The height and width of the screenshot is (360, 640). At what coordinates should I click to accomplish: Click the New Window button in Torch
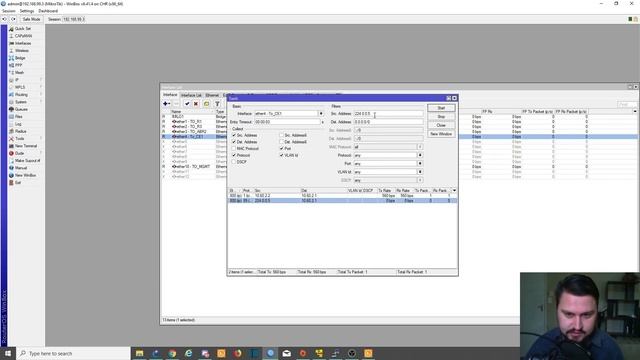coord(441,134)
